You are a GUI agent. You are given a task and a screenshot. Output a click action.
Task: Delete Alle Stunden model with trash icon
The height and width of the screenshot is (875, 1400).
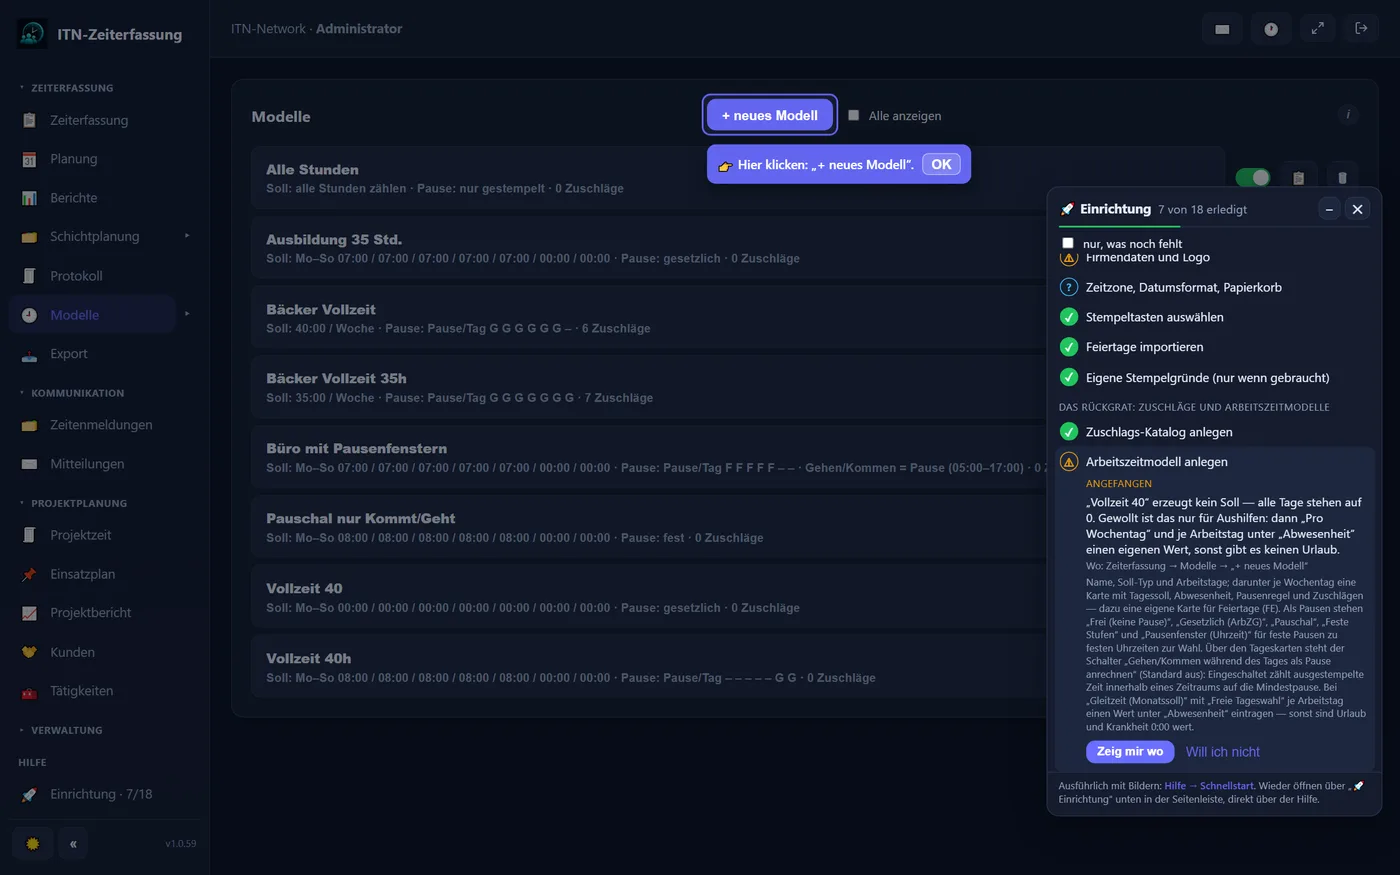1342,178
